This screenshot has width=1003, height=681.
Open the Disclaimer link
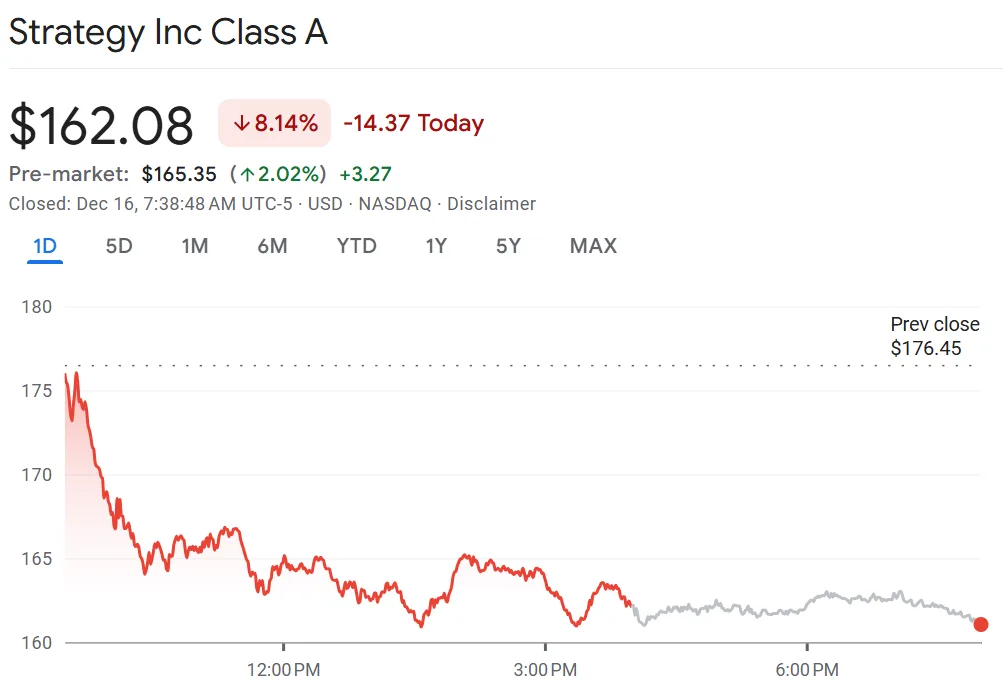(491, 204)
